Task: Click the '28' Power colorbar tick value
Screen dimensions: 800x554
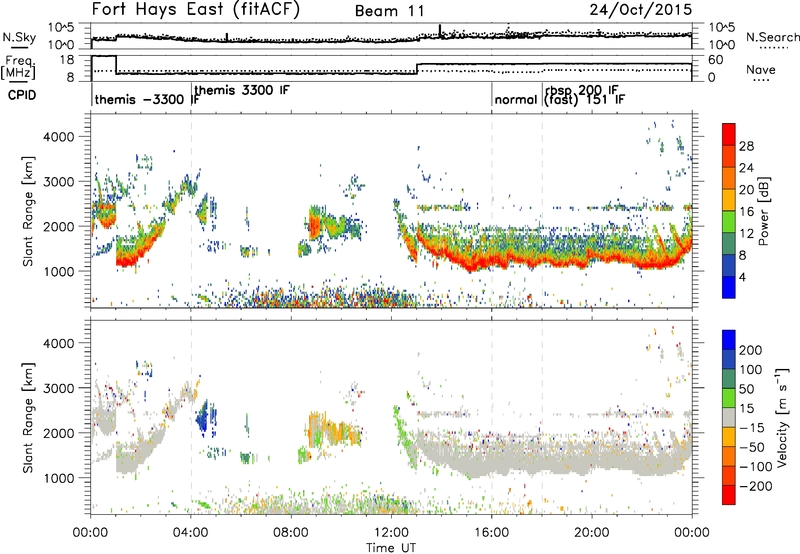Action: pyautogui.click(x=746, y=146)
